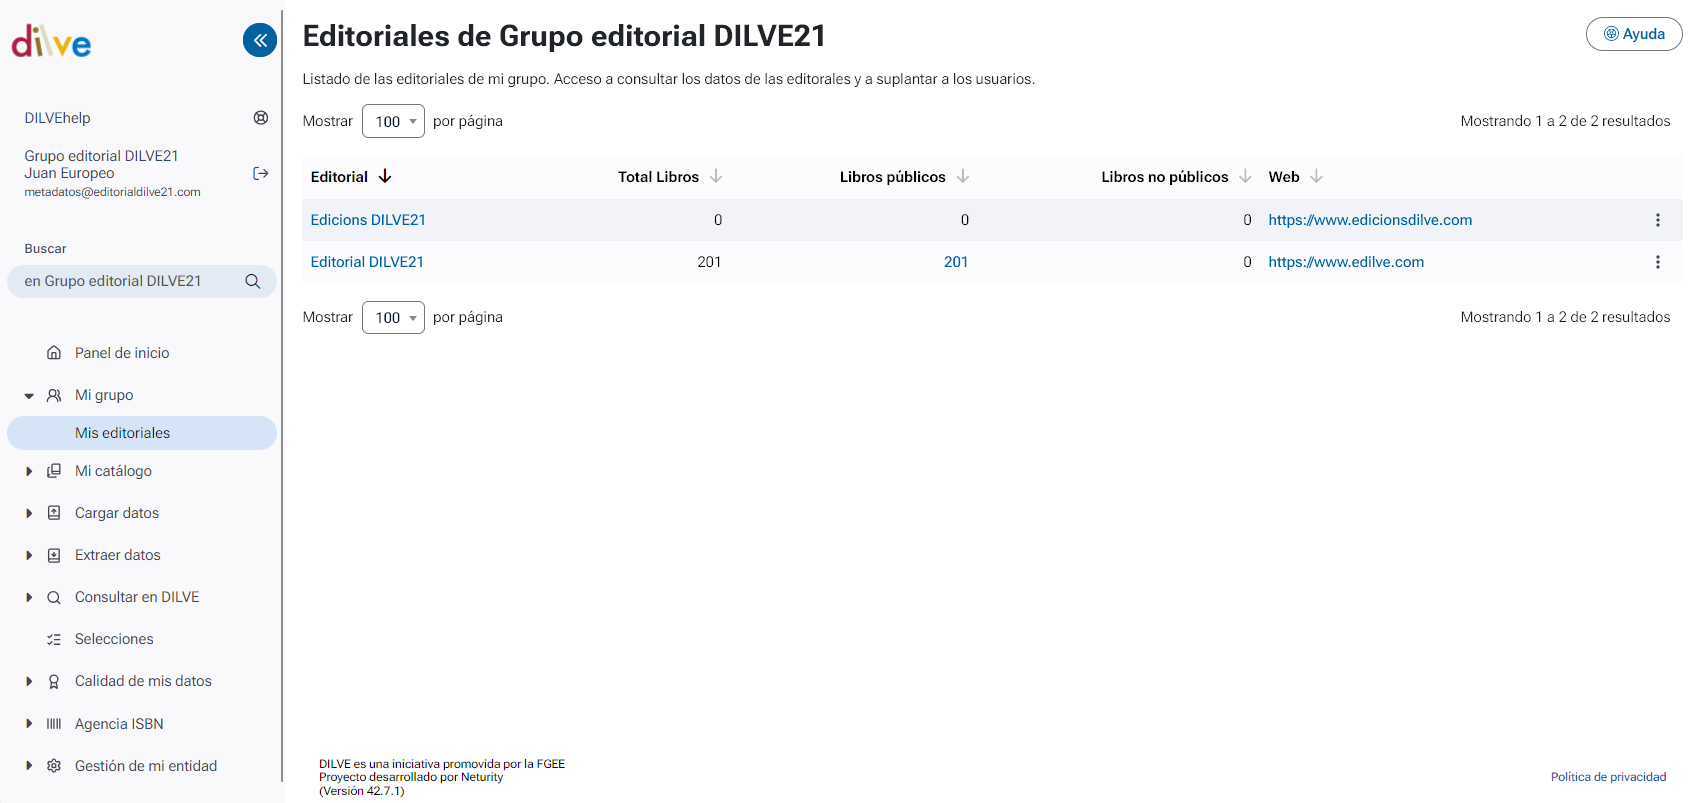
Task: Open the top Mostrar 100 per-page dropdown
Action: click(x=393, y=121)
